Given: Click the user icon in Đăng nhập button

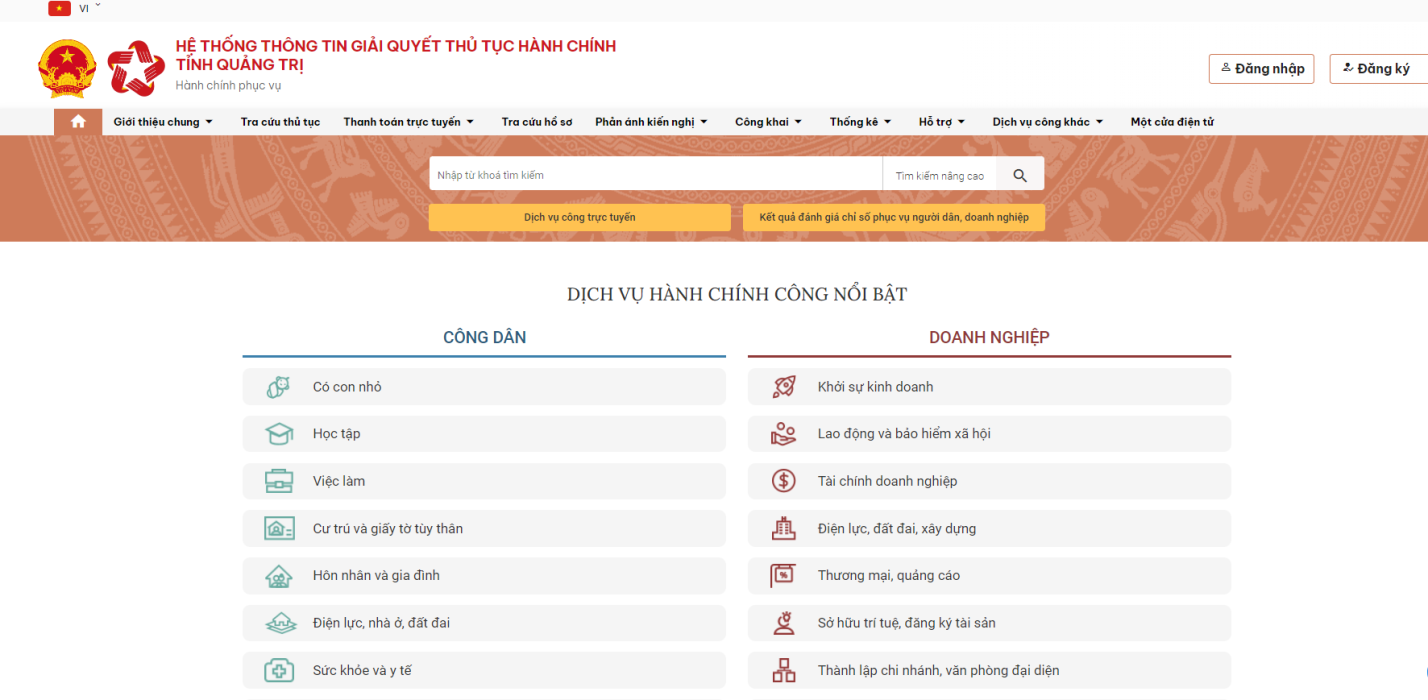Looking at the screenshot, I should (x=1226, y=68).
